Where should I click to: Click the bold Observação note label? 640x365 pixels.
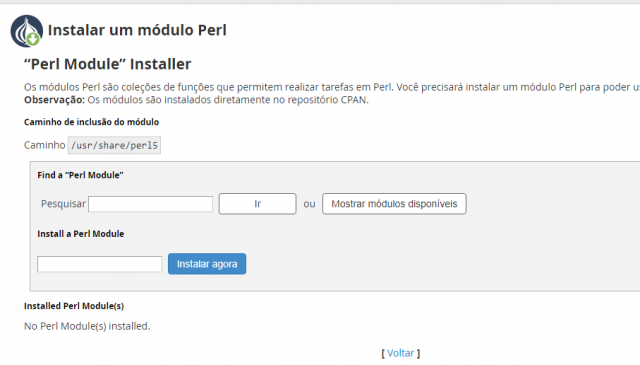click(x=54, y=100)
